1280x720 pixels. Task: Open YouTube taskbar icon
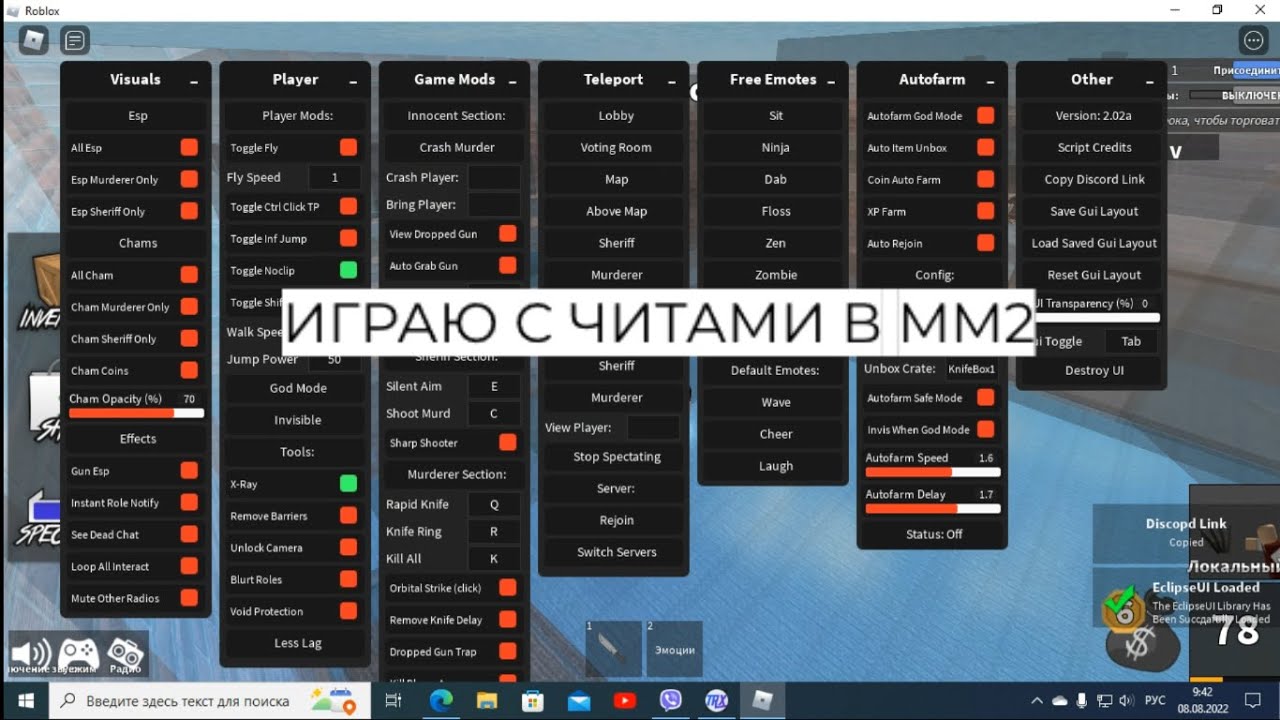(625, 701)
